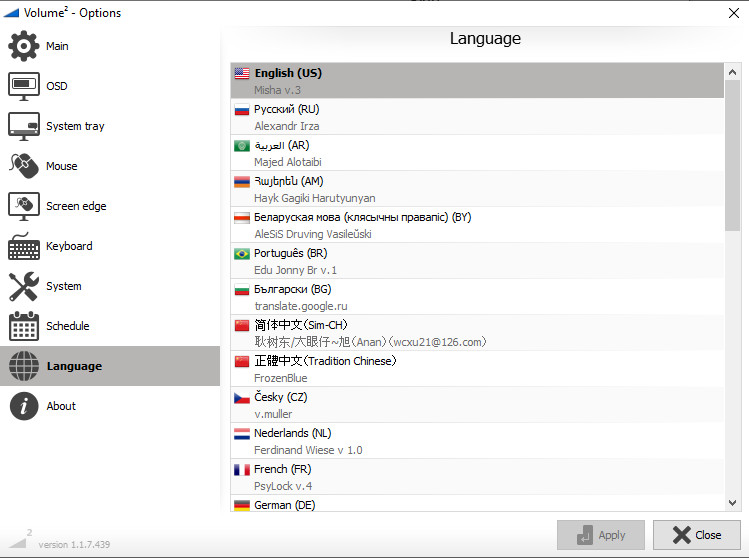Select the Screen edge icon
The image size is (749, 558).
pos(24,206)
